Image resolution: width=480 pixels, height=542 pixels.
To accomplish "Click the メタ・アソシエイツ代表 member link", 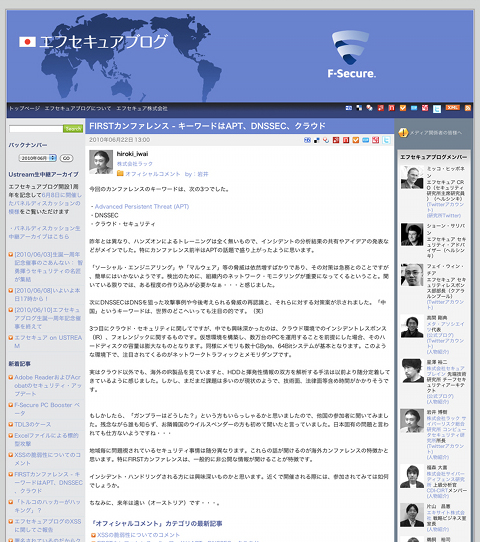I will pyautogui.click(x=445, y=327).
